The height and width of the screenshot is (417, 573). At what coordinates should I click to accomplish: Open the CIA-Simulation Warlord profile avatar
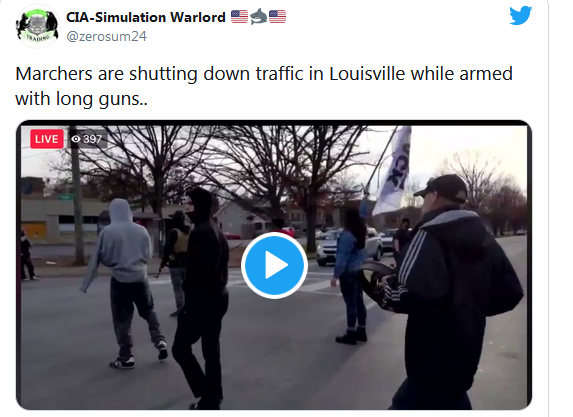point(37,25)
